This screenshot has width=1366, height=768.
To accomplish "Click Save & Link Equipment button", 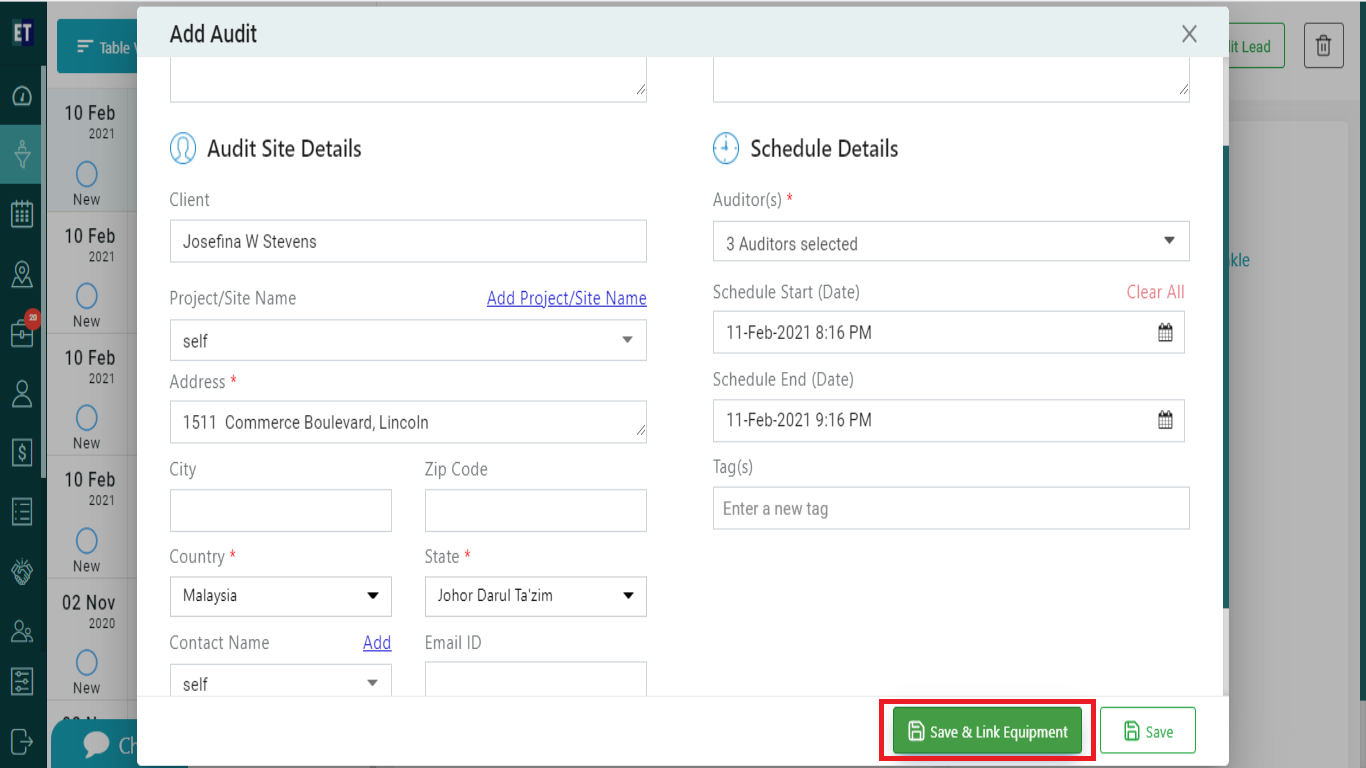I will coord(987,731).
